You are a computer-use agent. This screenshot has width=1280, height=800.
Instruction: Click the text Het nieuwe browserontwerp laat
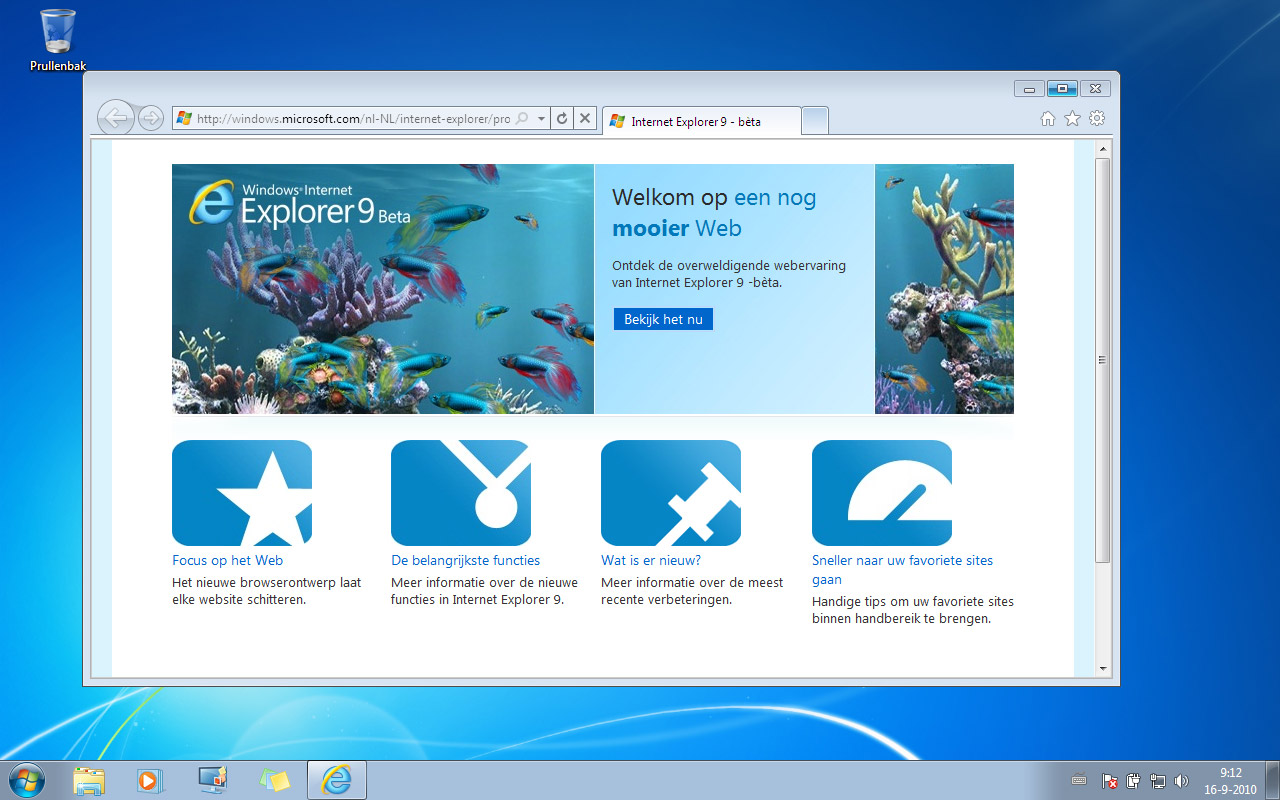click(267, 582)
